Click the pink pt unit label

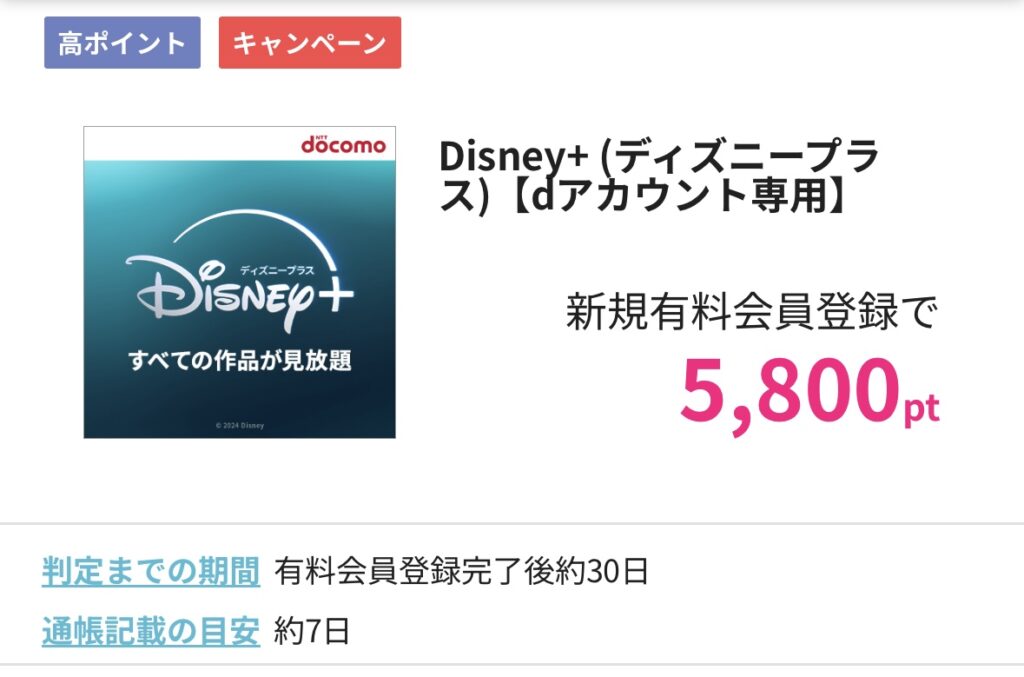click(x=921, y=409)
